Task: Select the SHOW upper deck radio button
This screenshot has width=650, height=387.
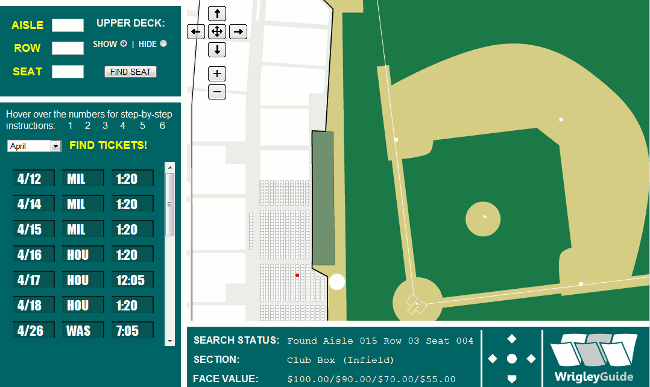Action: (x=124, y=44)
